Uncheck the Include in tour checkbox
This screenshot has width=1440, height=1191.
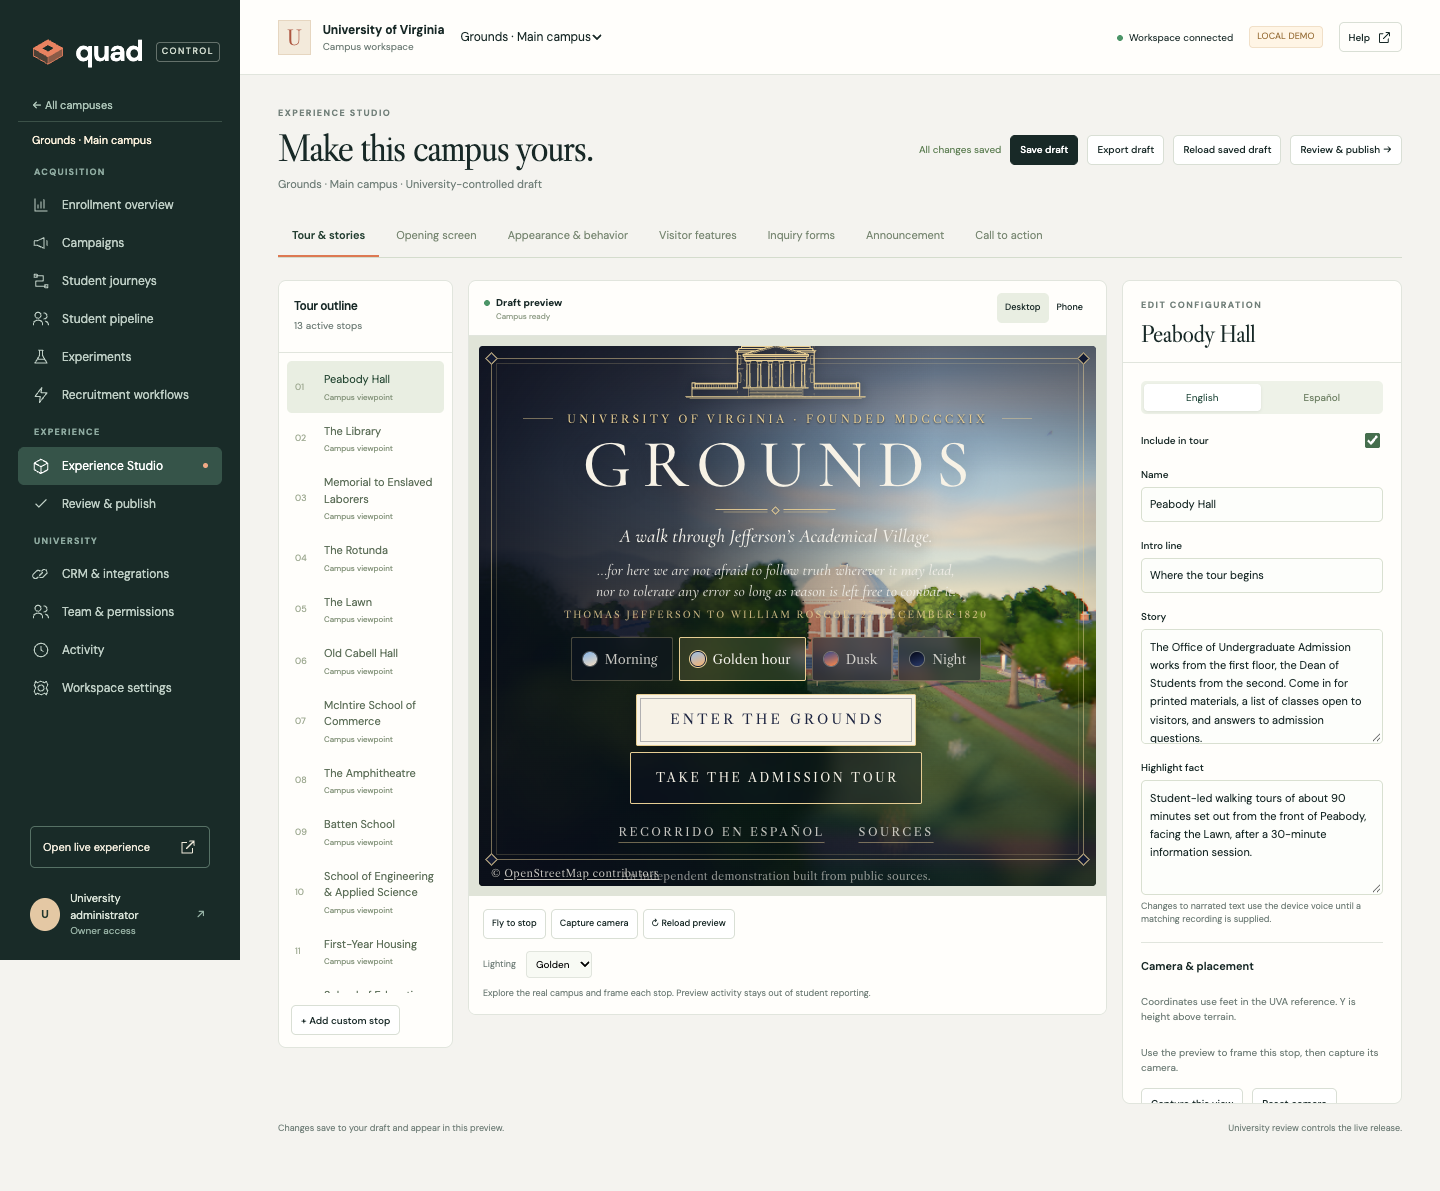pos(1372,441)
